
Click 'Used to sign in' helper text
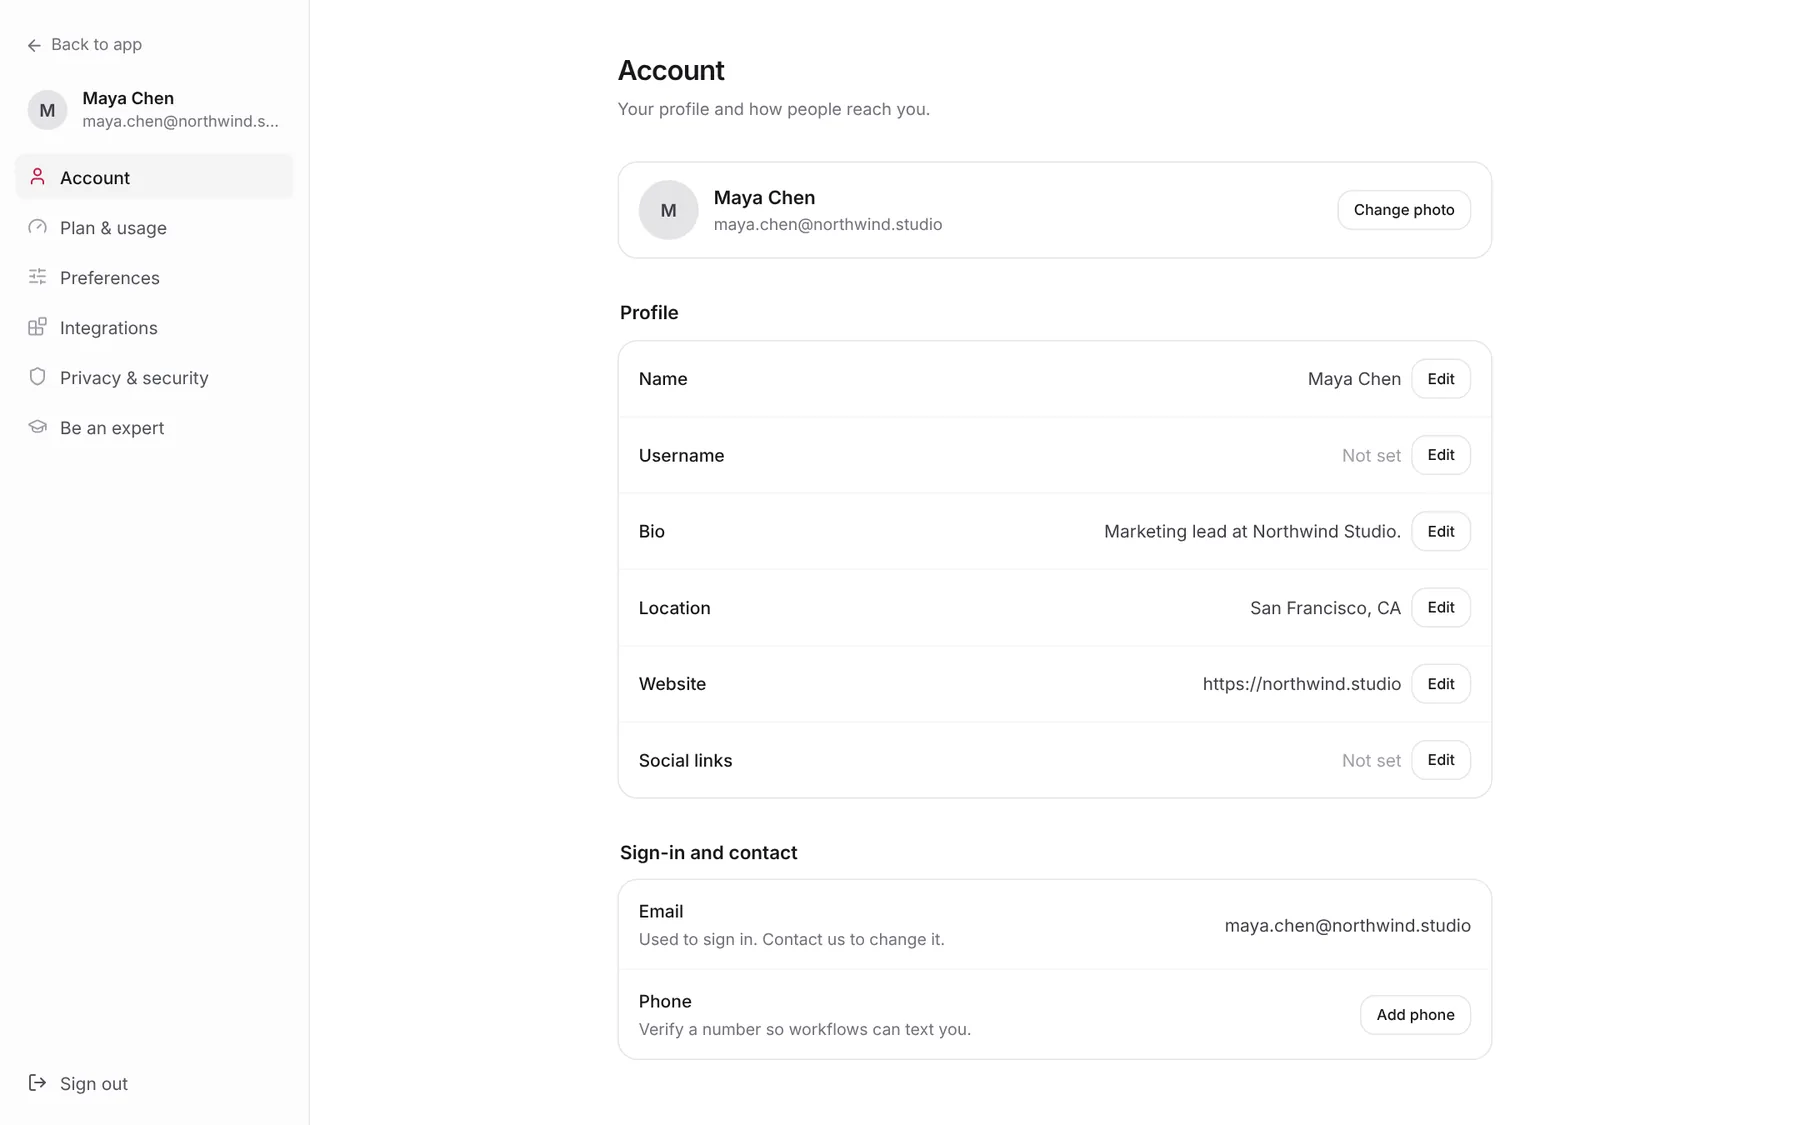tap(791, 939)
